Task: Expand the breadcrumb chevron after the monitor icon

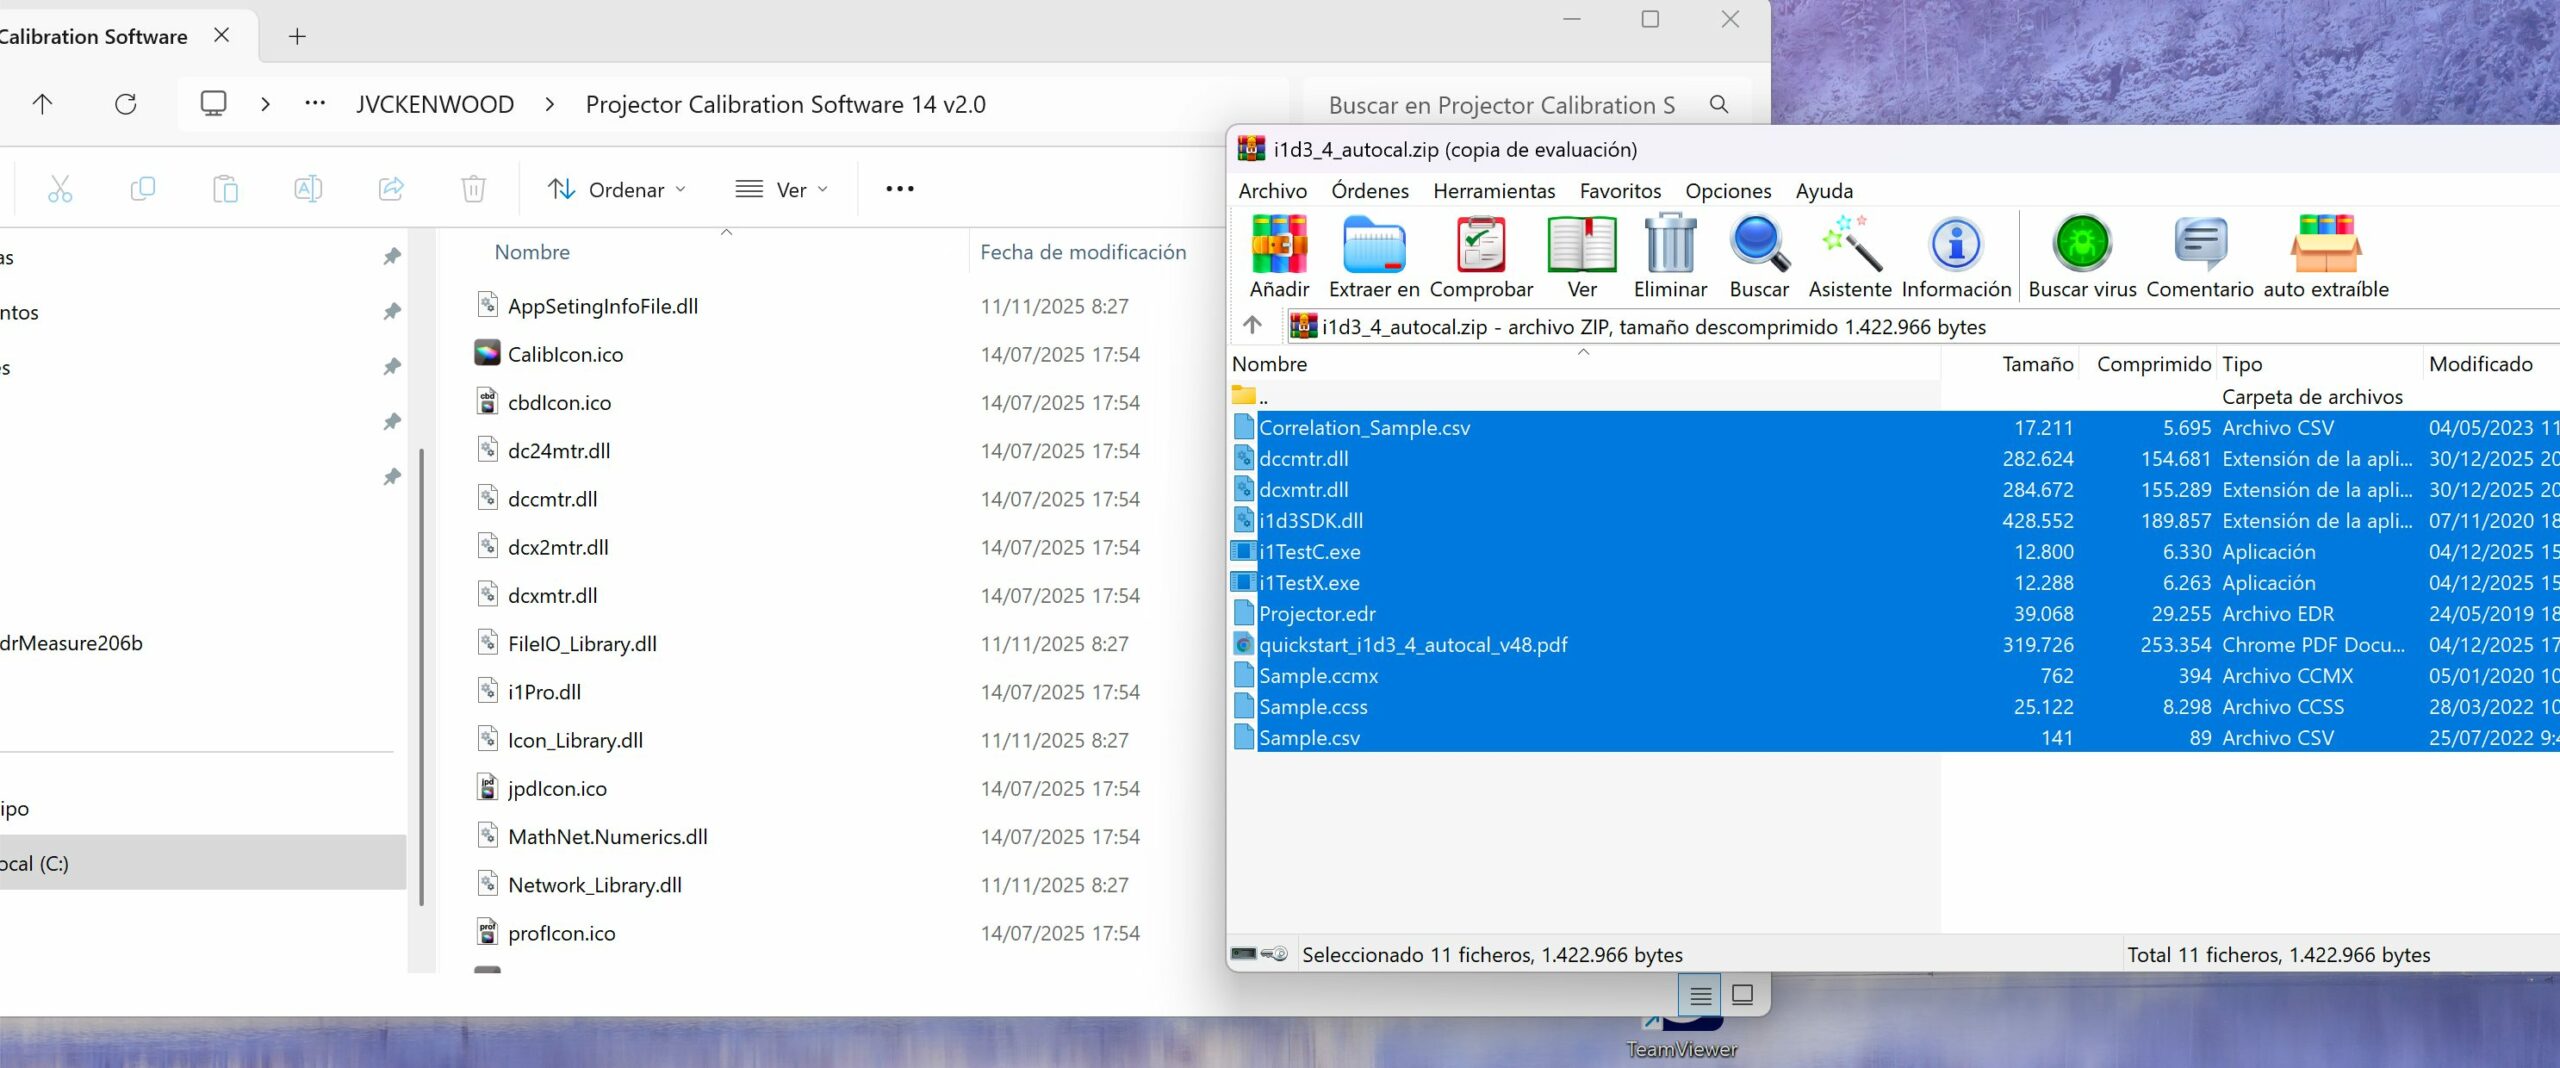Action: (x=265, y=104)
